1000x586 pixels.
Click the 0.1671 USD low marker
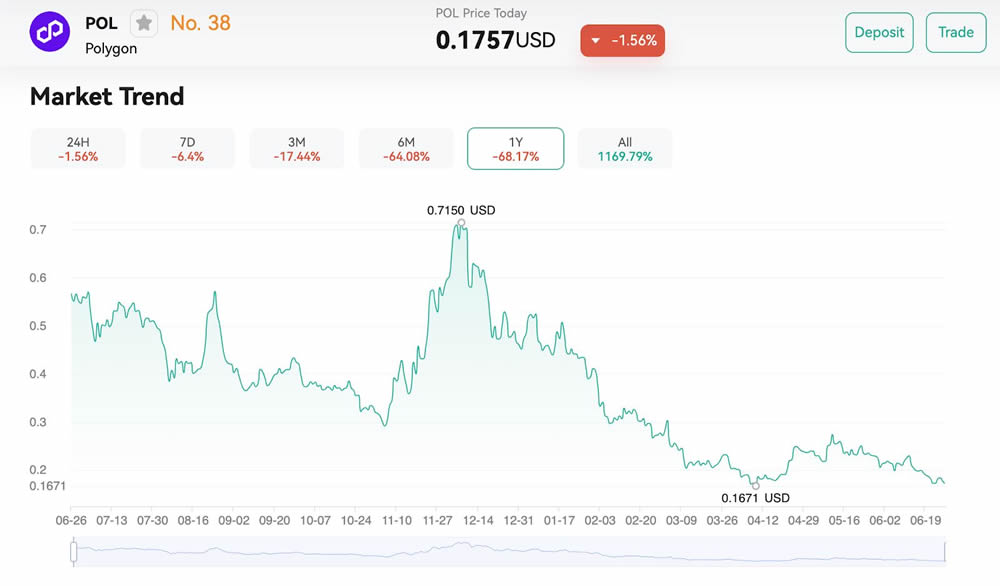[x=756, y=486]
